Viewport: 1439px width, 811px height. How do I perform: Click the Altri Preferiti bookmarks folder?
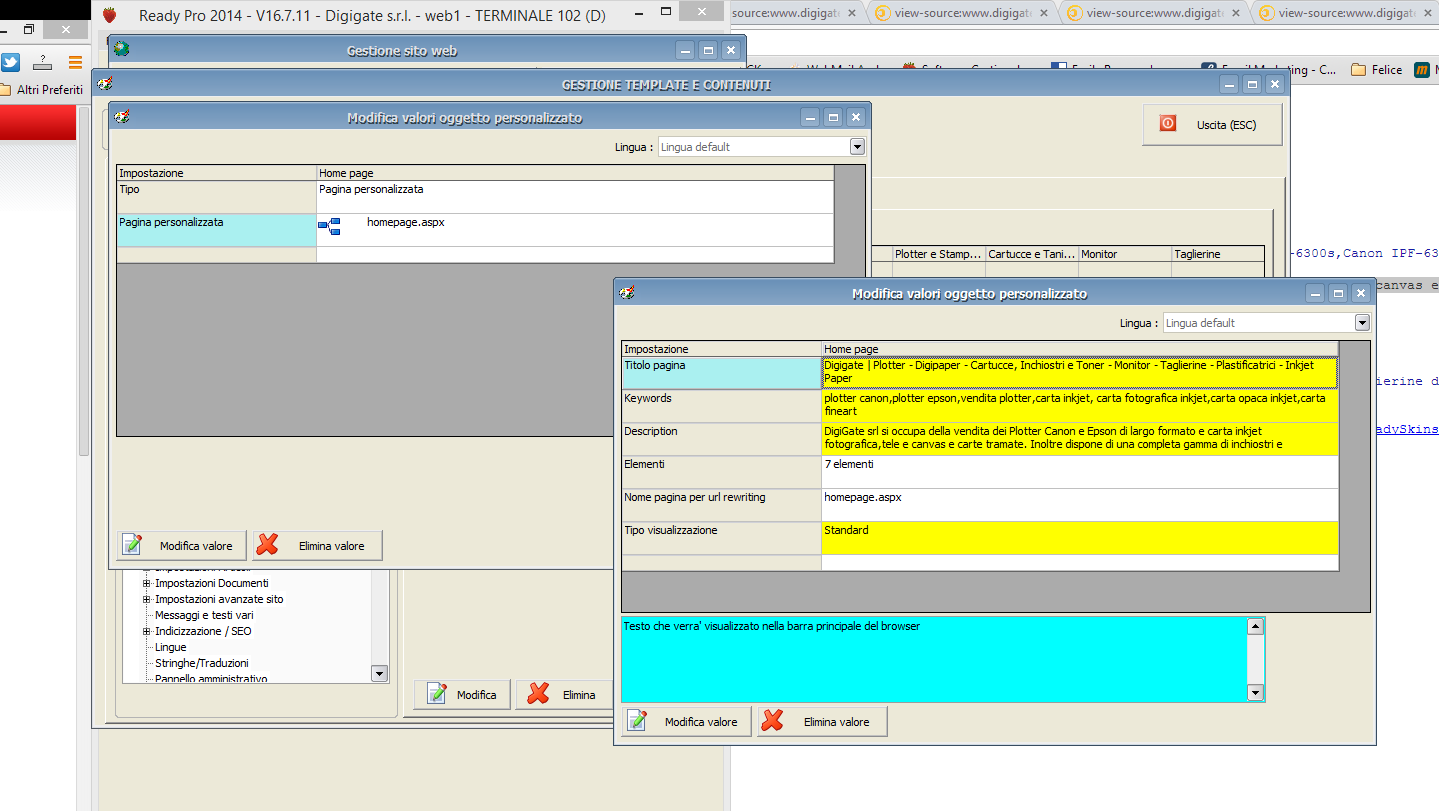click(x=42, y=90)
